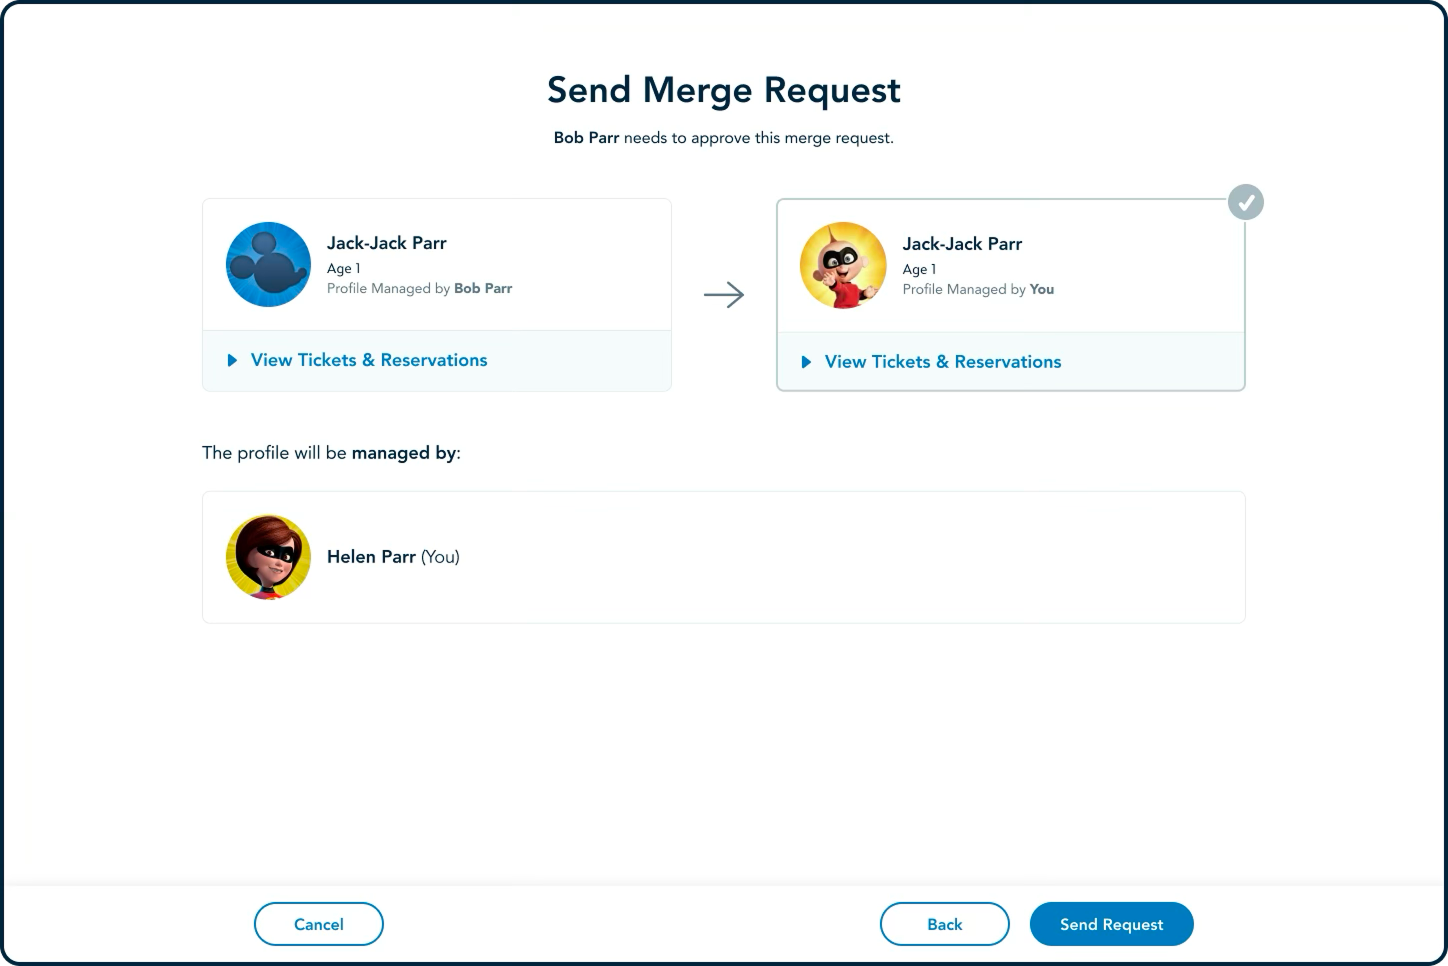
Task: Click 'Profile Managed by Bob Parr' text
Action: 420,288
